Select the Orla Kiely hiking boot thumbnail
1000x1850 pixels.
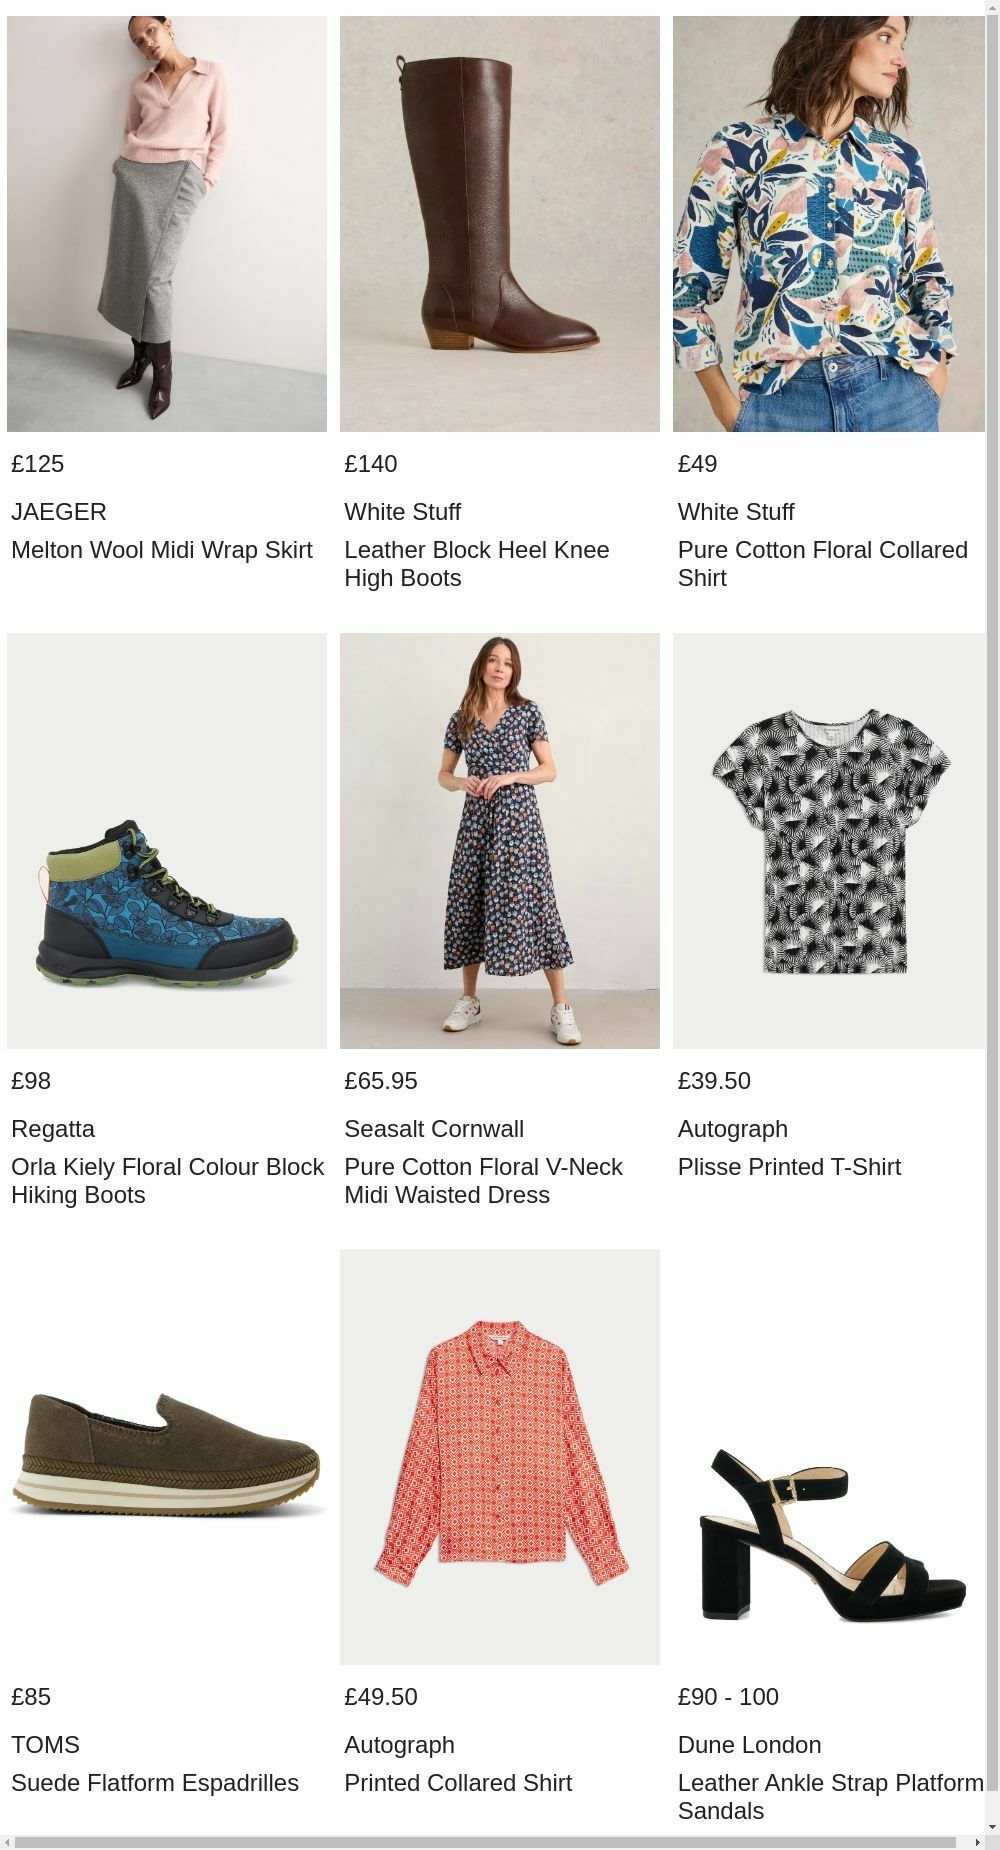pyautogui.click(x=166, y=838)
